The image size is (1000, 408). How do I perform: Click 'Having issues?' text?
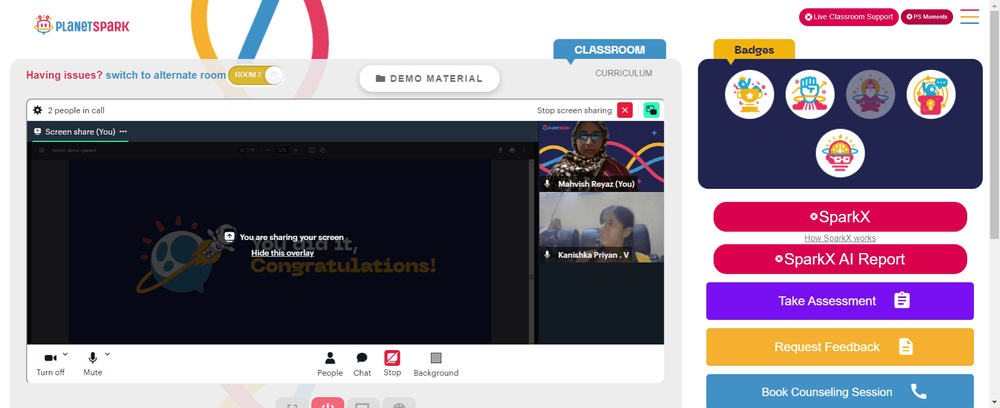[x=64, y=75]
